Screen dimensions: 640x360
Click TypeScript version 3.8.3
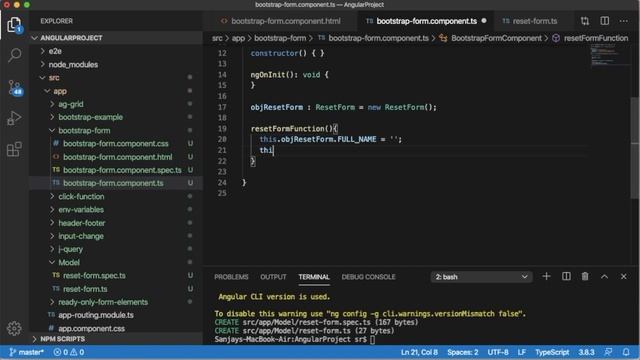(586, 352)
